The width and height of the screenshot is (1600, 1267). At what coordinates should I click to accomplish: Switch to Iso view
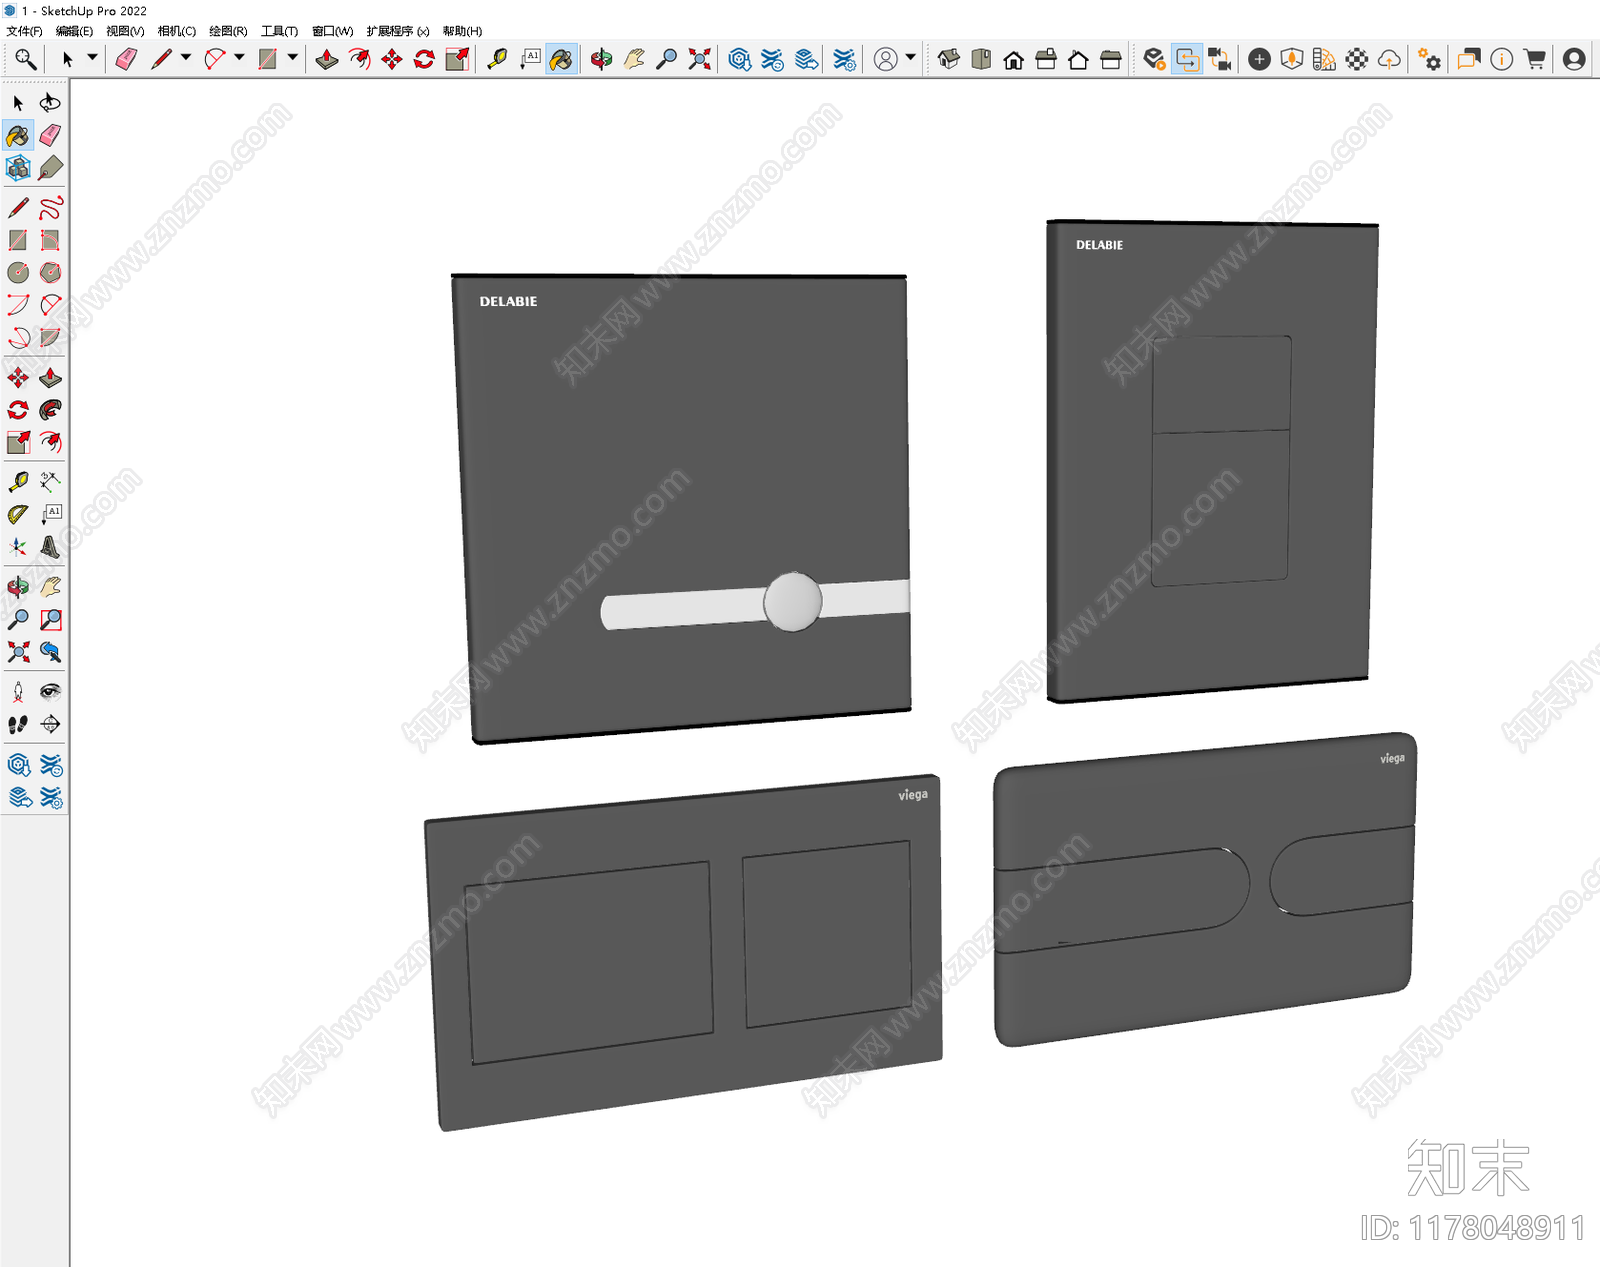click(x=949, y=60)
